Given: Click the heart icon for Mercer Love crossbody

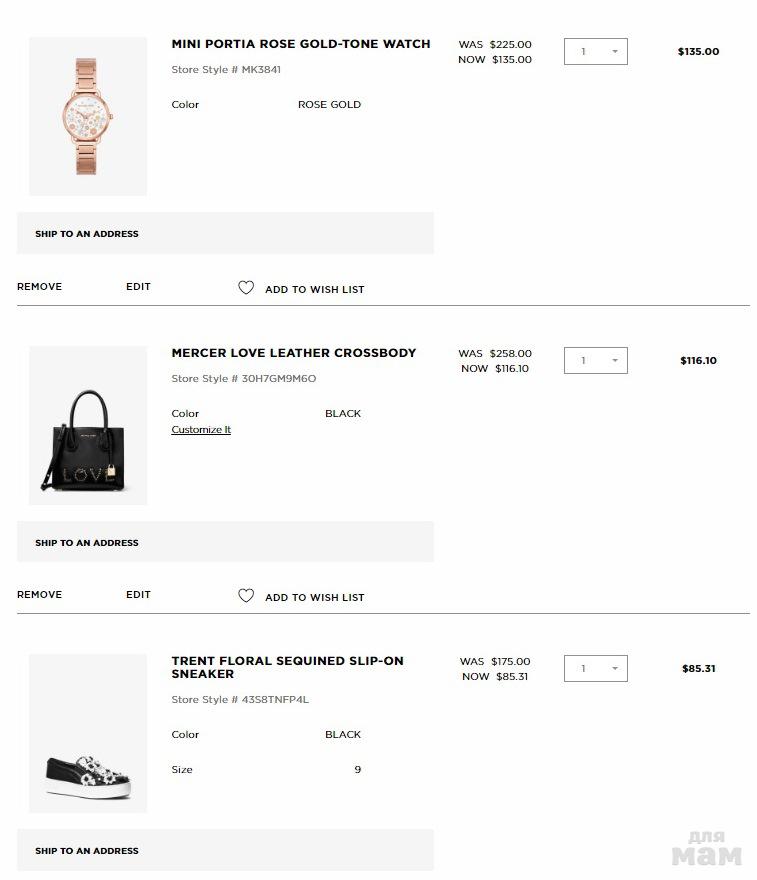Looking at the screenshot, I should pos(246,596).
